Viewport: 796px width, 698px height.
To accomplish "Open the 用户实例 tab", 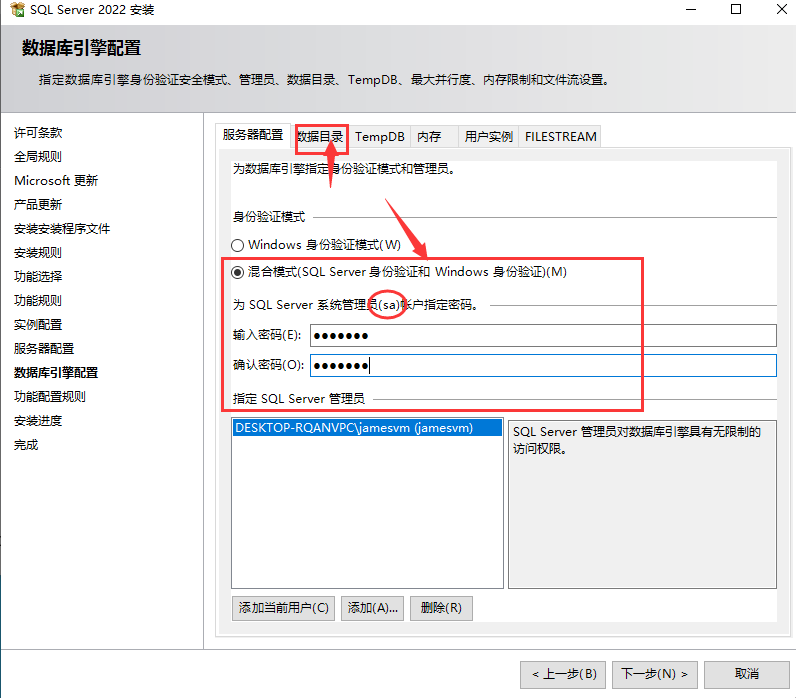I will coord(488,137).
